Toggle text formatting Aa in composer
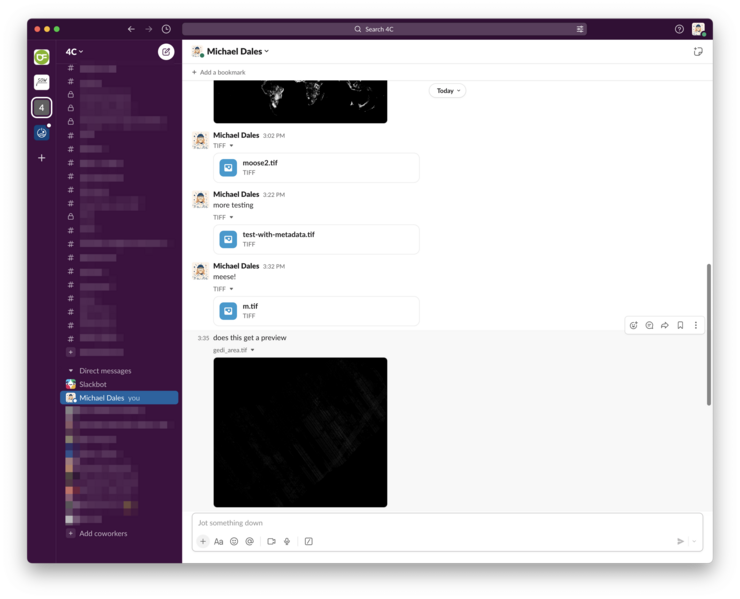740x599 pixels. click(x=219, y=541)
